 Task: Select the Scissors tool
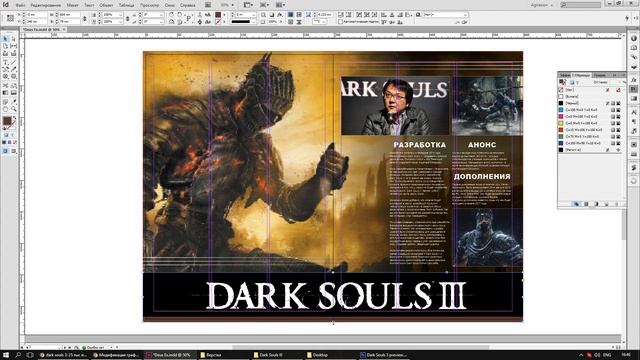click(x=5, y=86)
